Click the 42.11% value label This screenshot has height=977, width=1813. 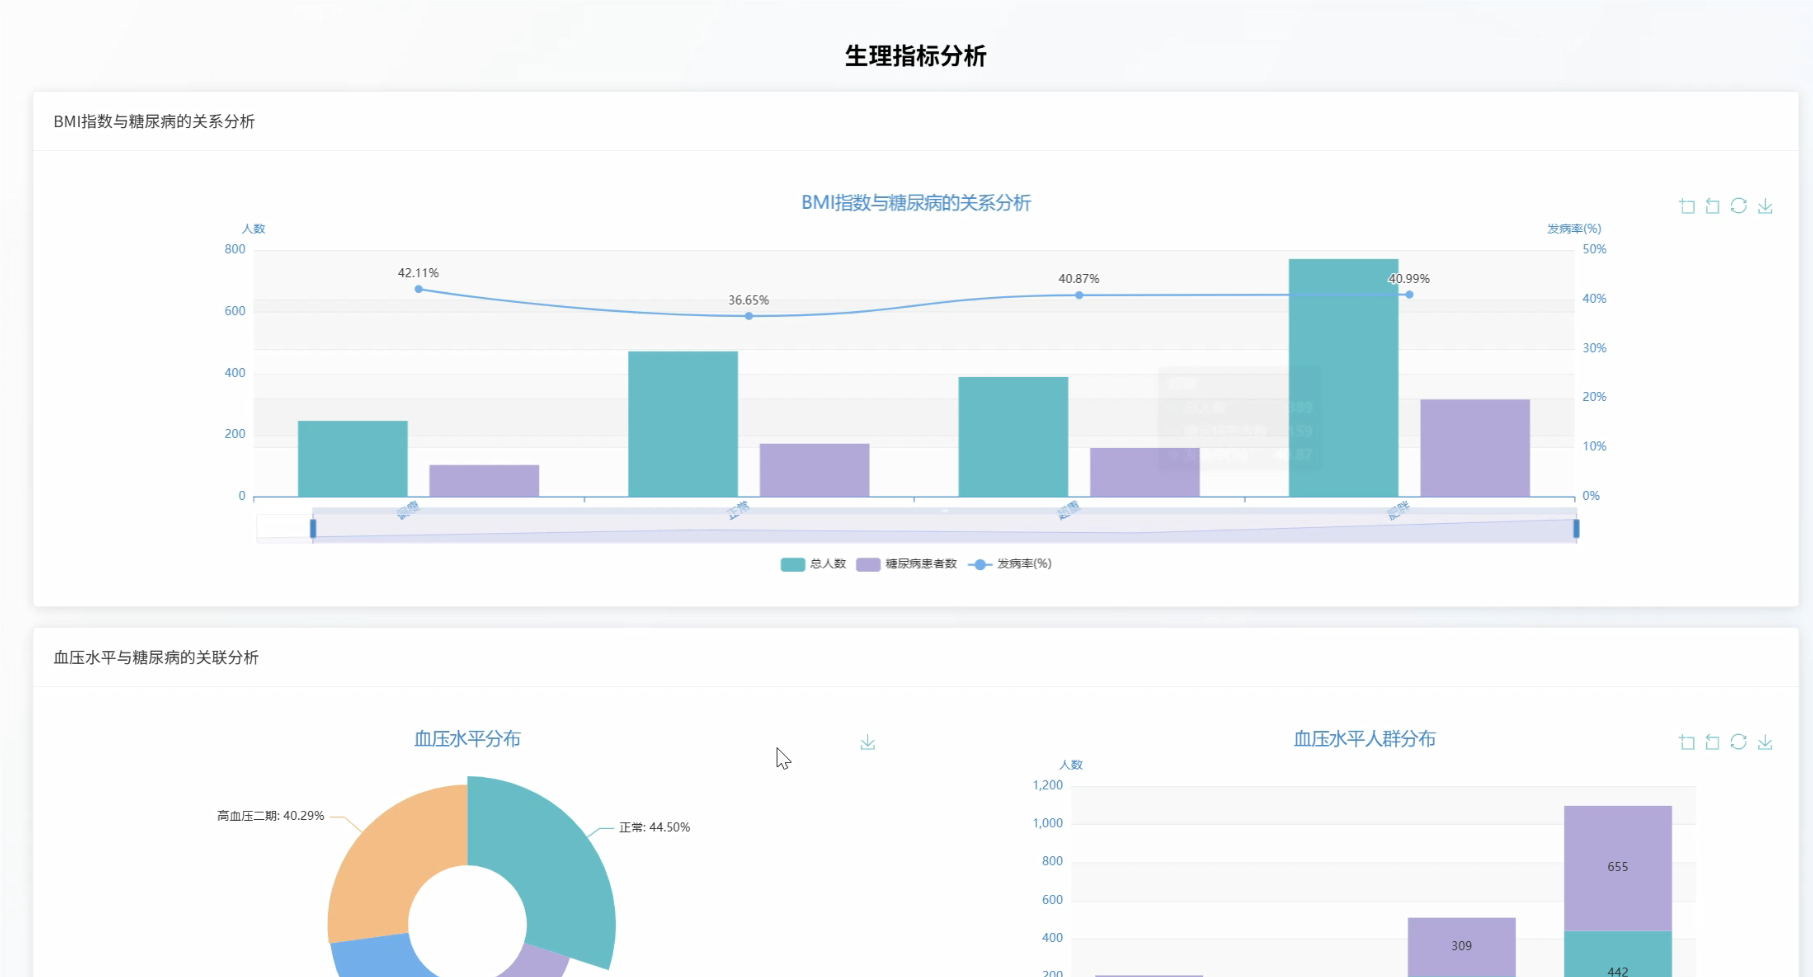[418, 273]
